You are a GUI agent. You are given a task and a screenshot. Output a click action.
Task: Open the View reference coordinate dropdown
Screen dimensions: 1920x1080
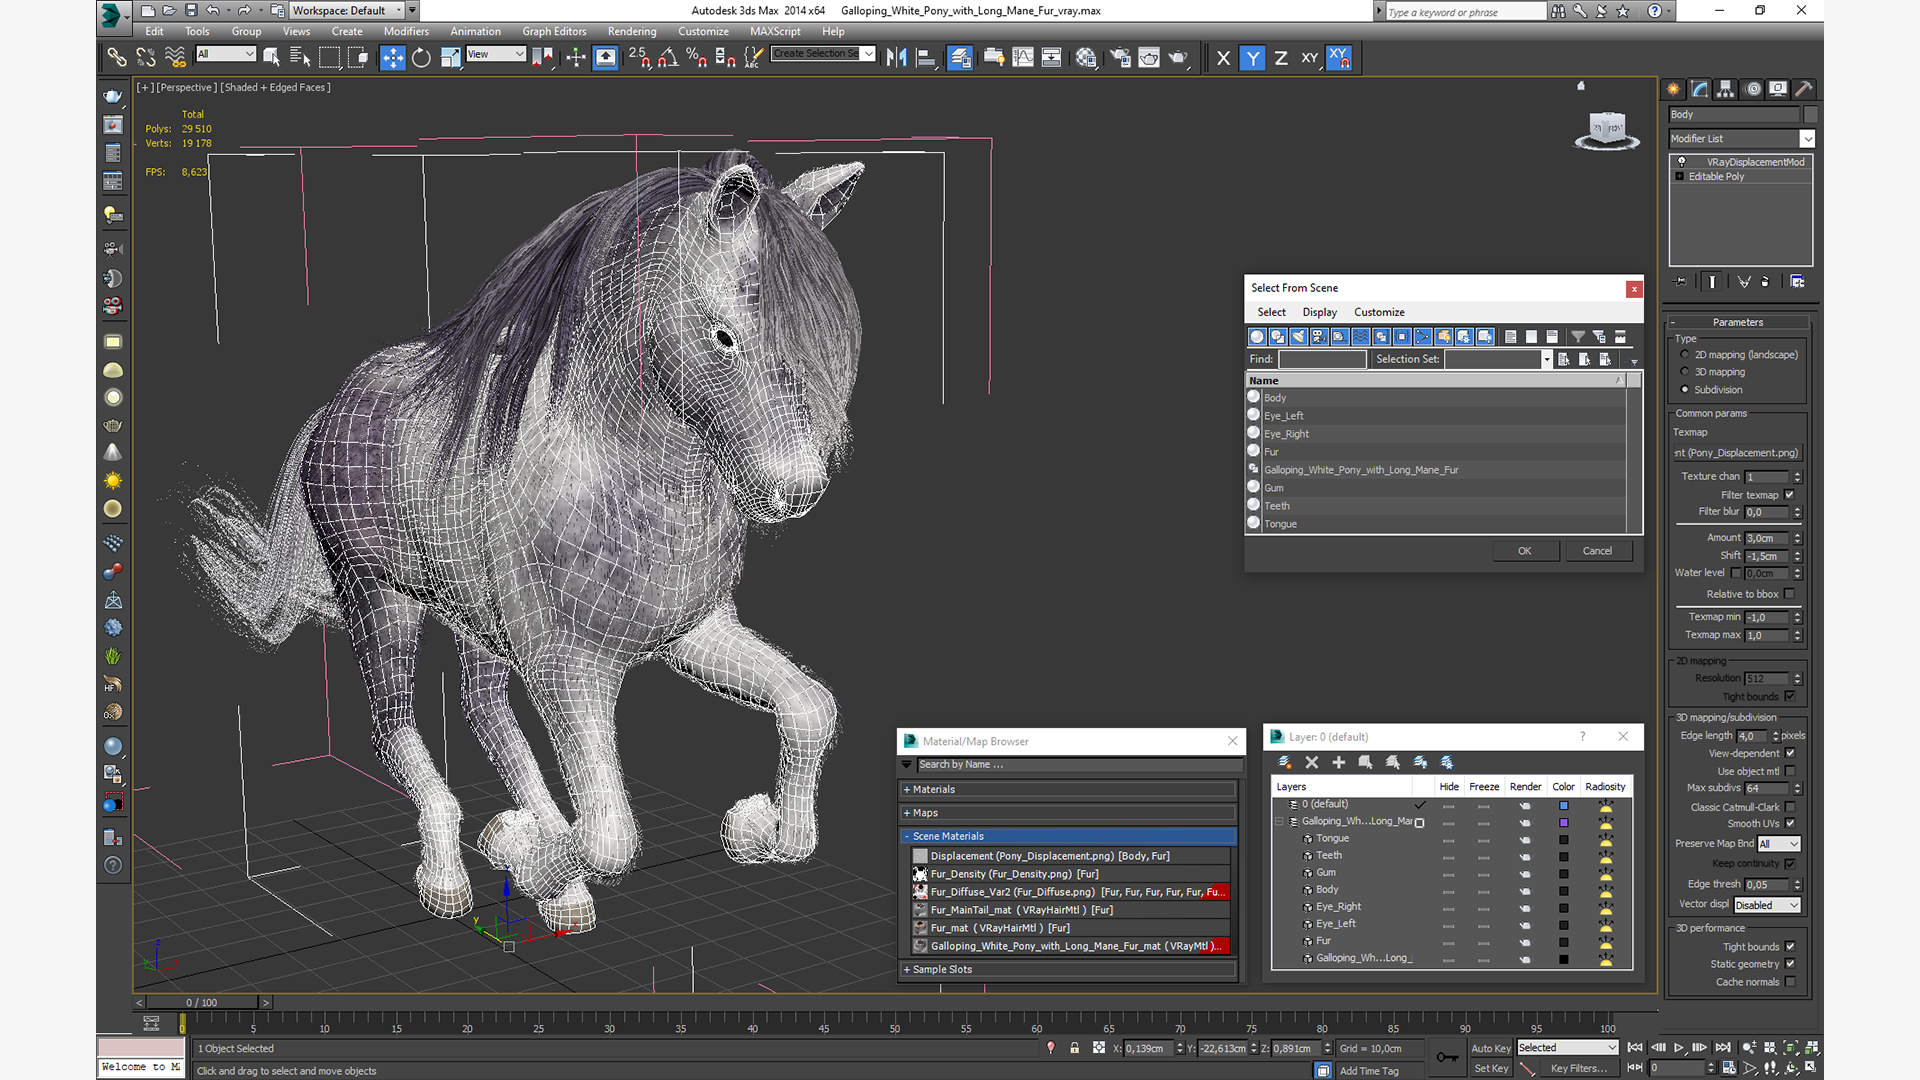(496, 54)
